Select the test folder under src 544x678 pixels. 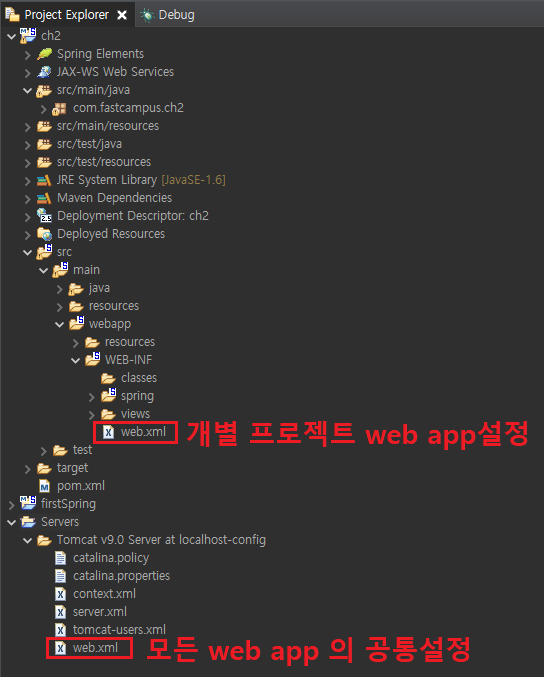pyautogui.click(x=83, y=450)
